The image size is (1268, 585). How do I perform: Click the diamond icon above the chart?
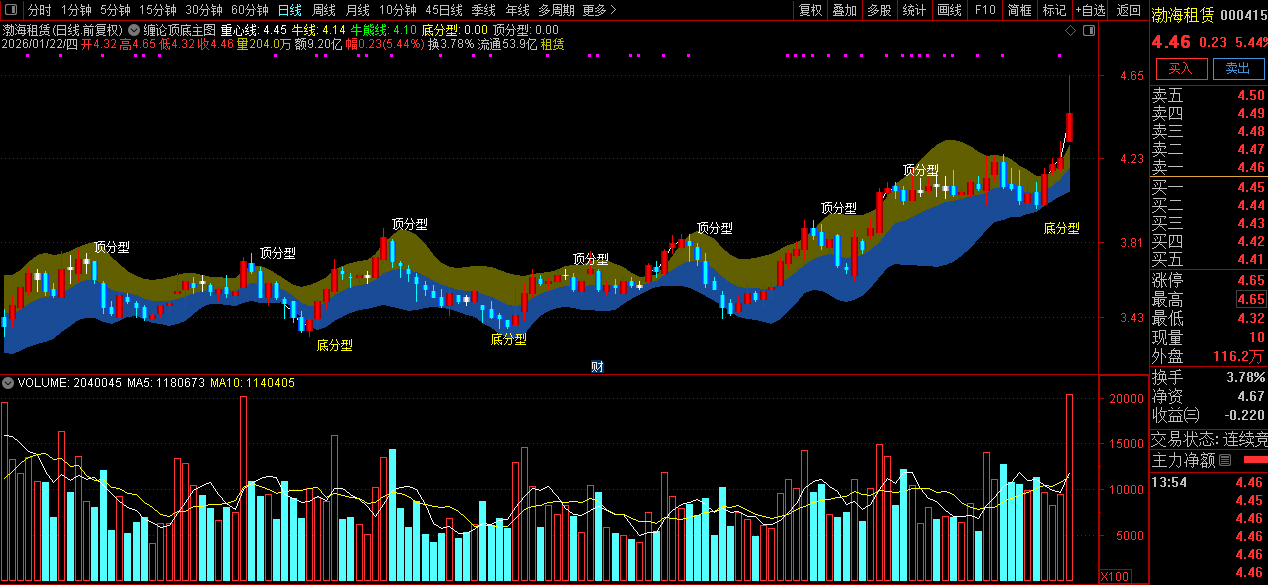1071,31
